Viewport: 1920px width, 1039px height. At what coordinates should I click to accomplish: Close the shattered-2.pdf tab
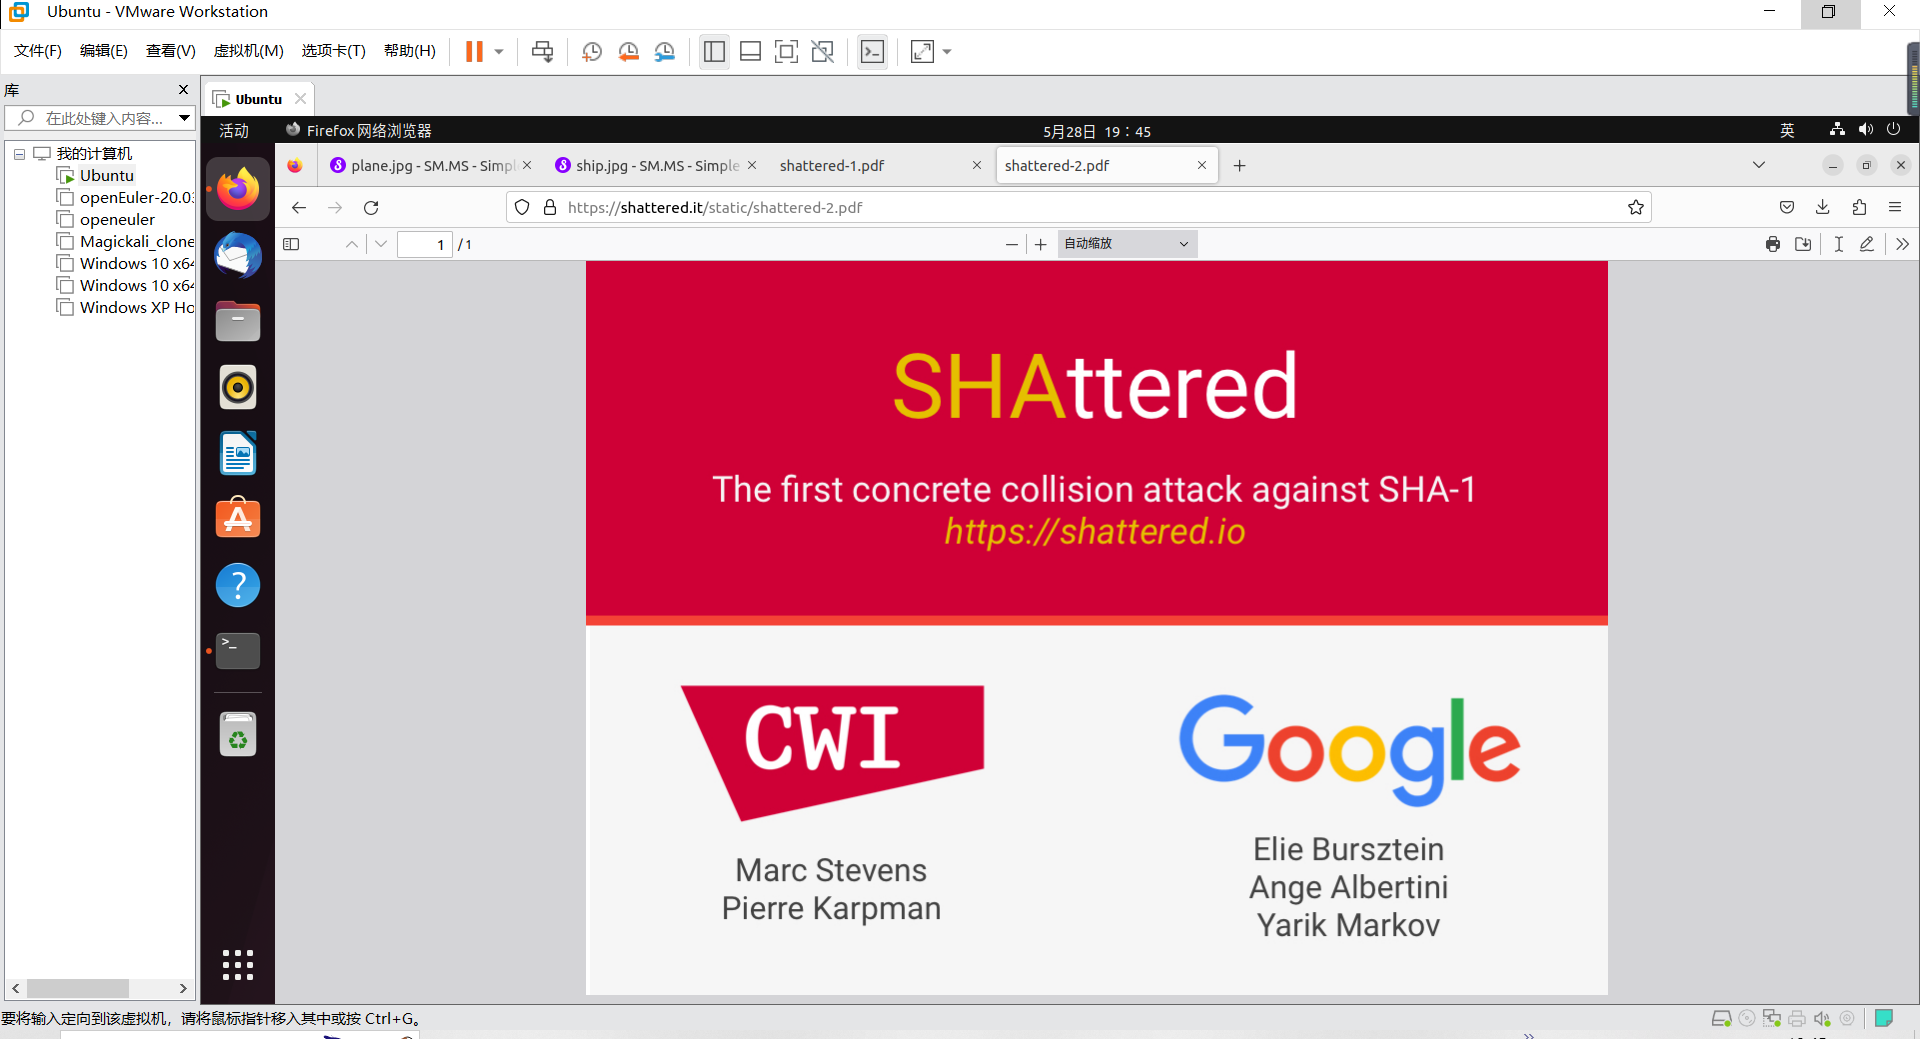pyautogui.click(x=1202, y=166)
